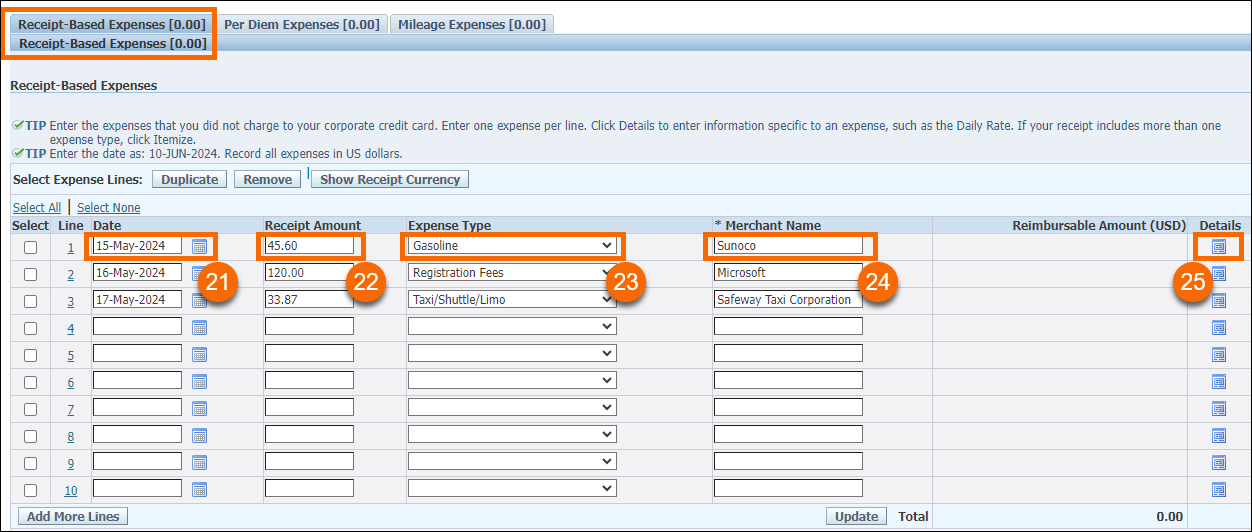Select the top Receipt-Based Expenses tab
This screenshot has width=1252, height=532.
tap(112, 24)
